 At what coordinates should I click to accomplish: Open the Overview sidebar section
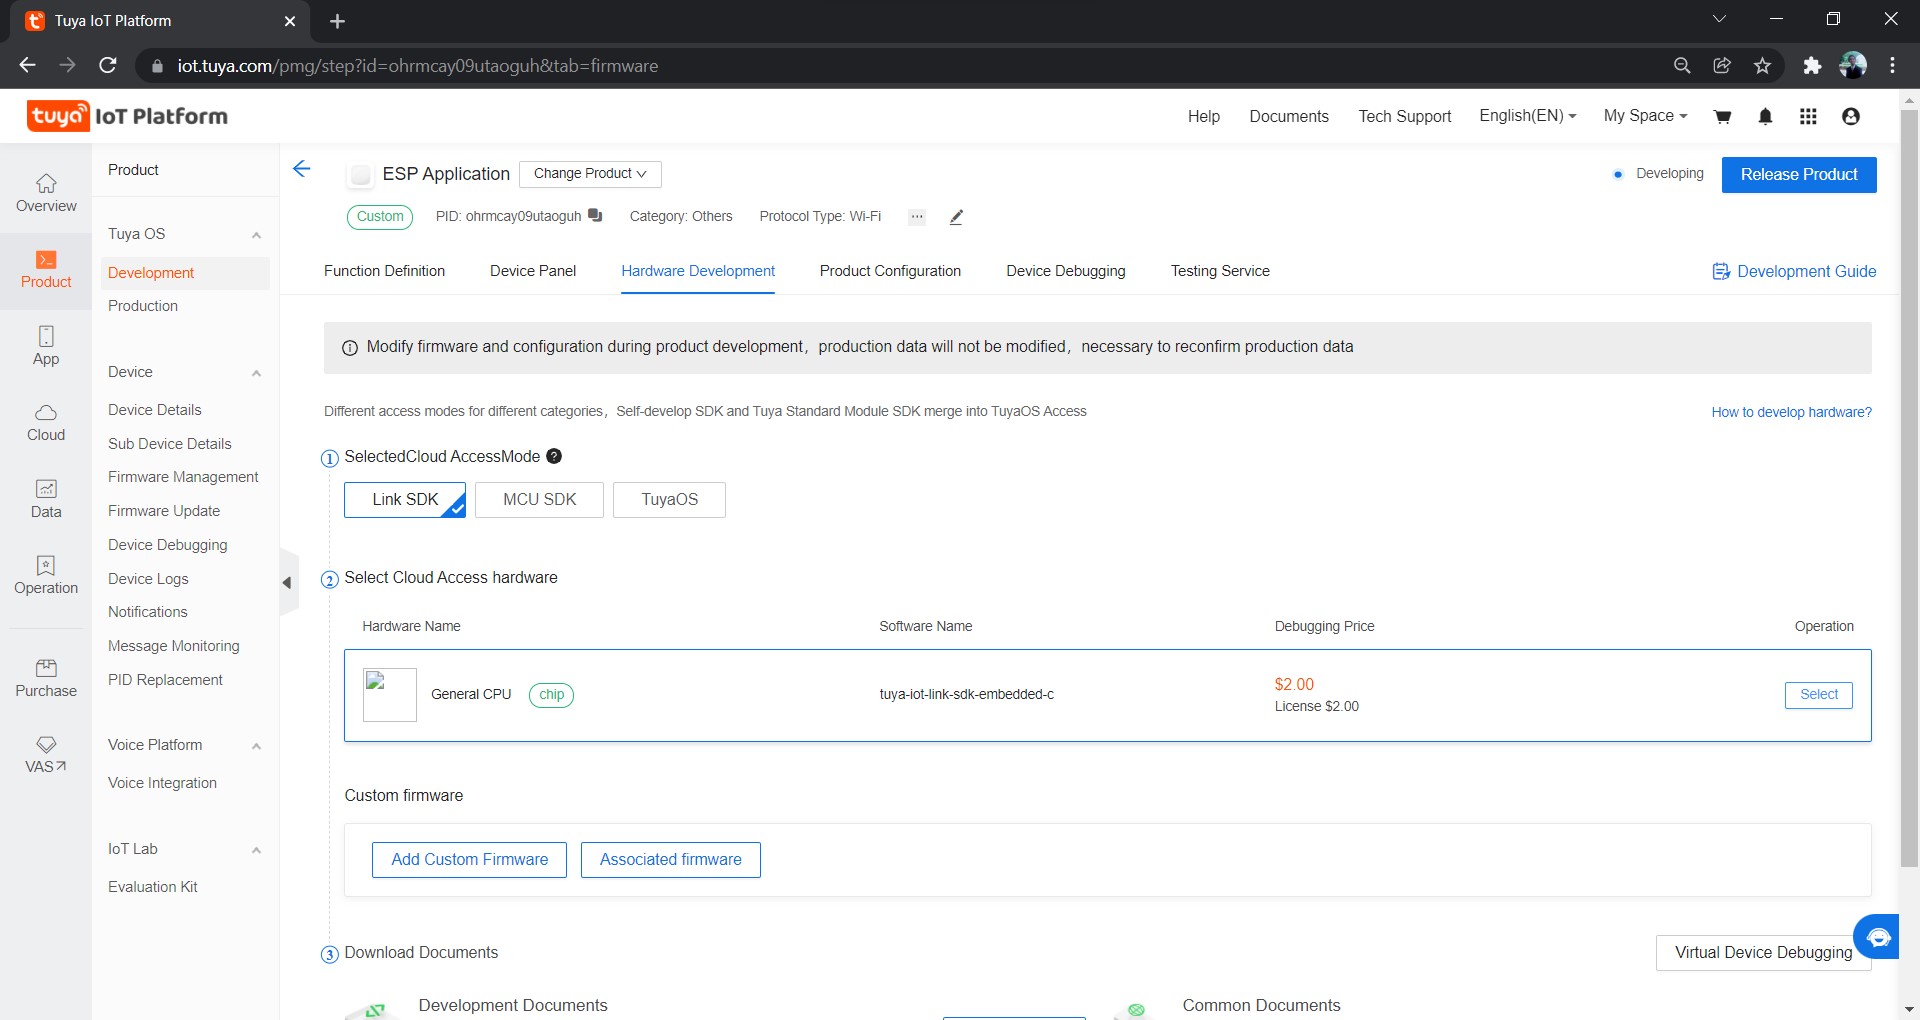coord(46,193)
